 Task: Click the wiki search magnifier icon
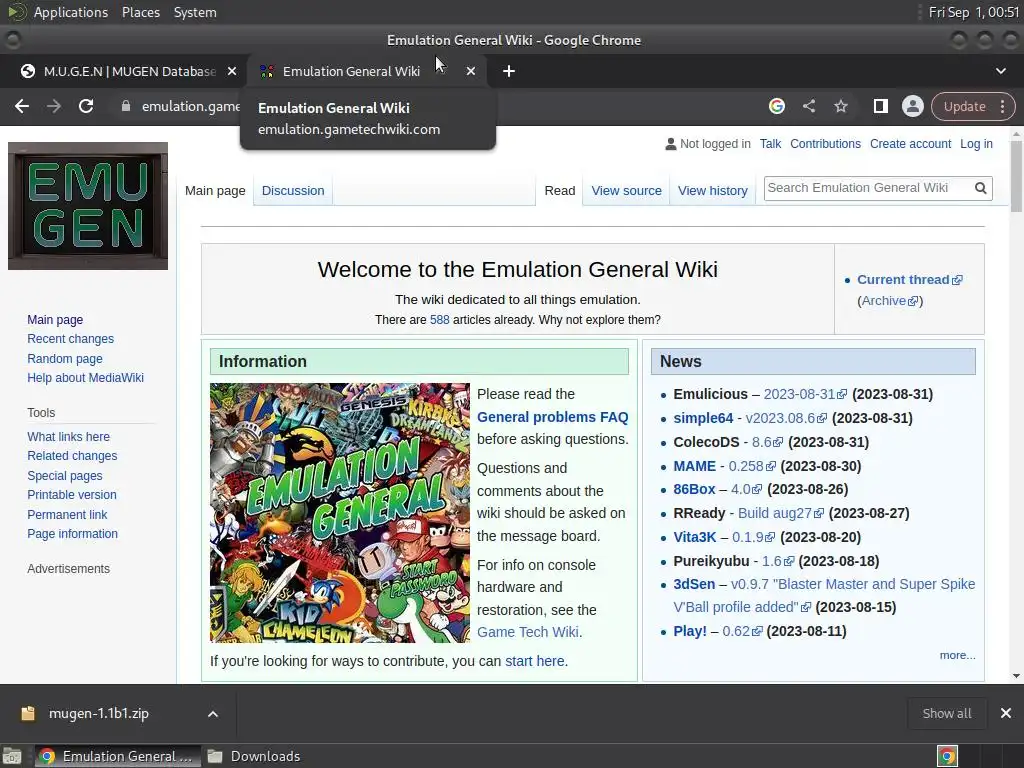coord(980,188)
